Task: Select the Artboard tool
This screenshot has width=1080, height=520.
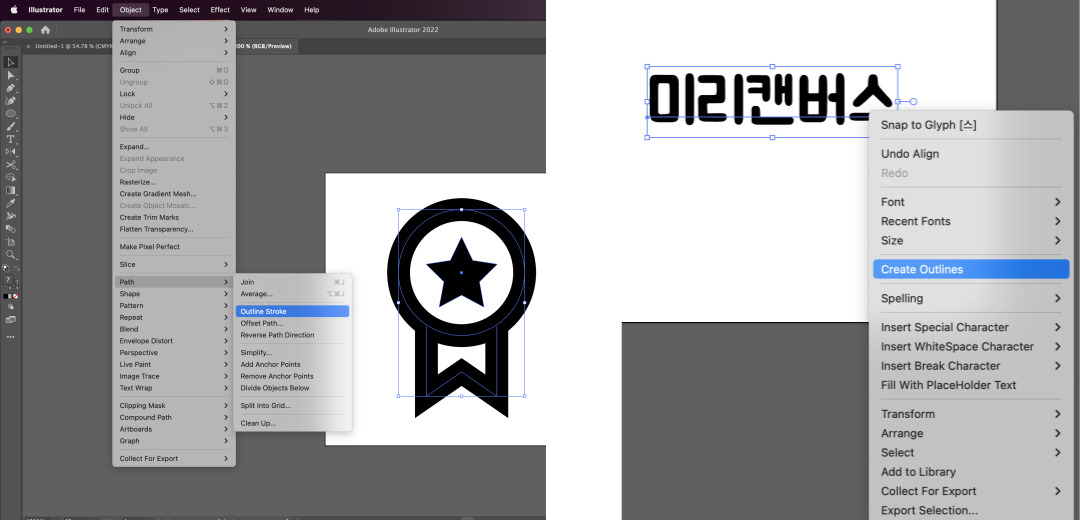Action: click(10, 242)
